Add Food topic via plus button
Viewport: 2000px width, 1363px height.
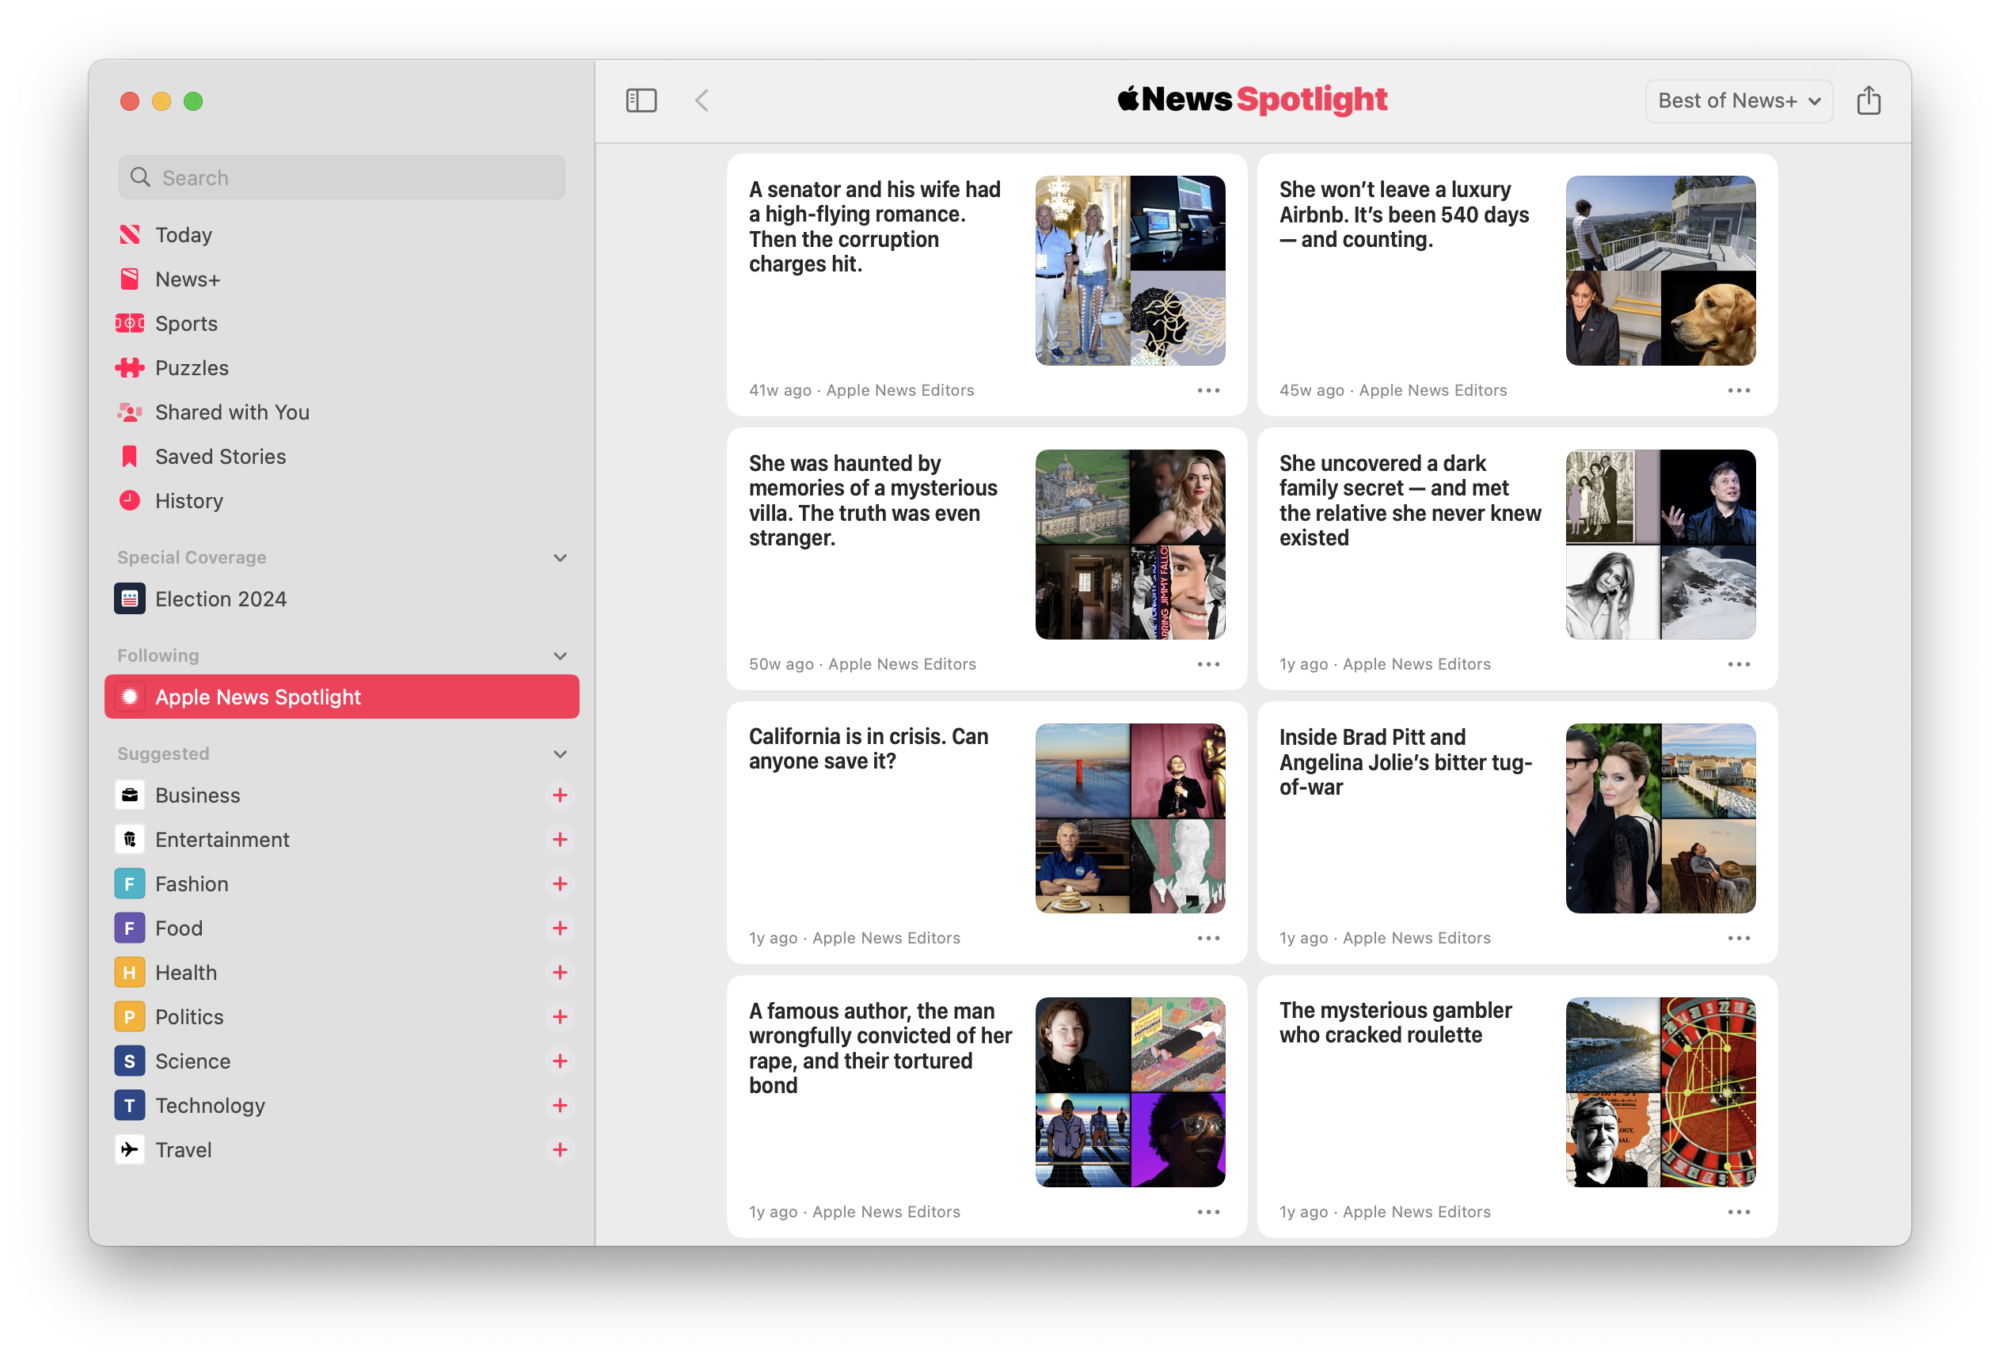[560, 928]
